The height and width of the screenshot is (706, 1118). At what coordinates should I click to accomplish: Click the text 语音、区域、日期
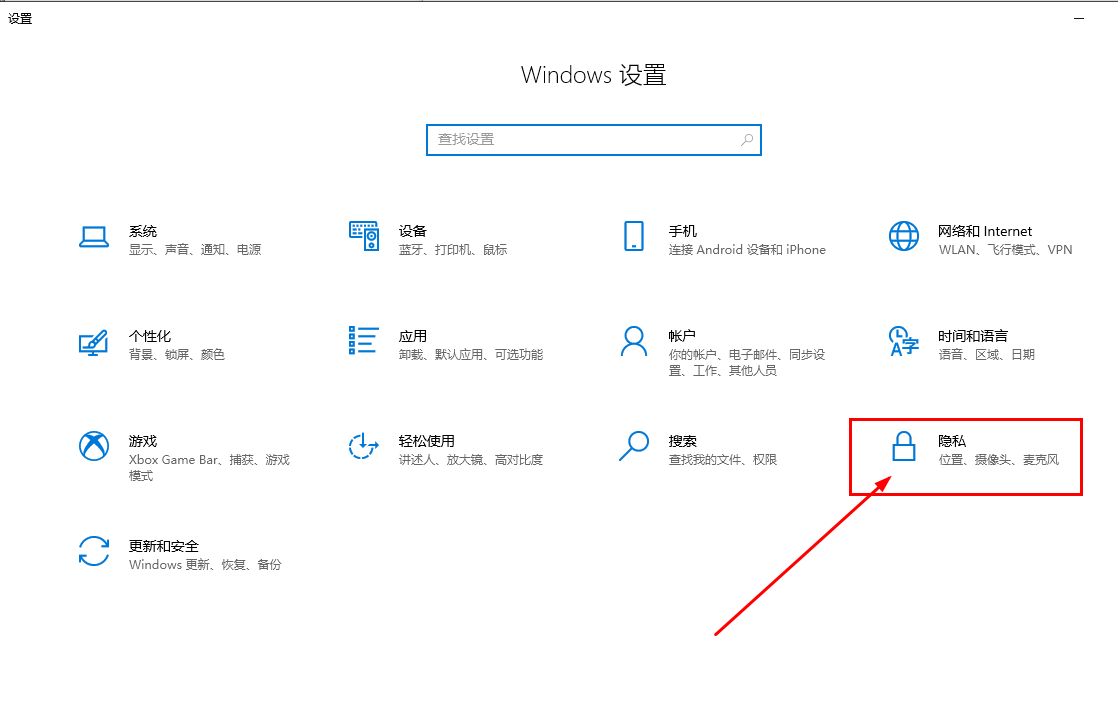pyautogui.click(x=986, y=354)
